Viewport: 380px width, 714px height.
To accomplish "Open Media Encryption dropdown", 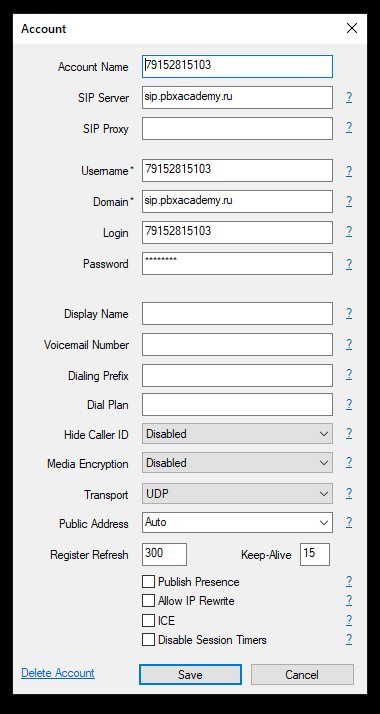I will [x=237, y=463].
